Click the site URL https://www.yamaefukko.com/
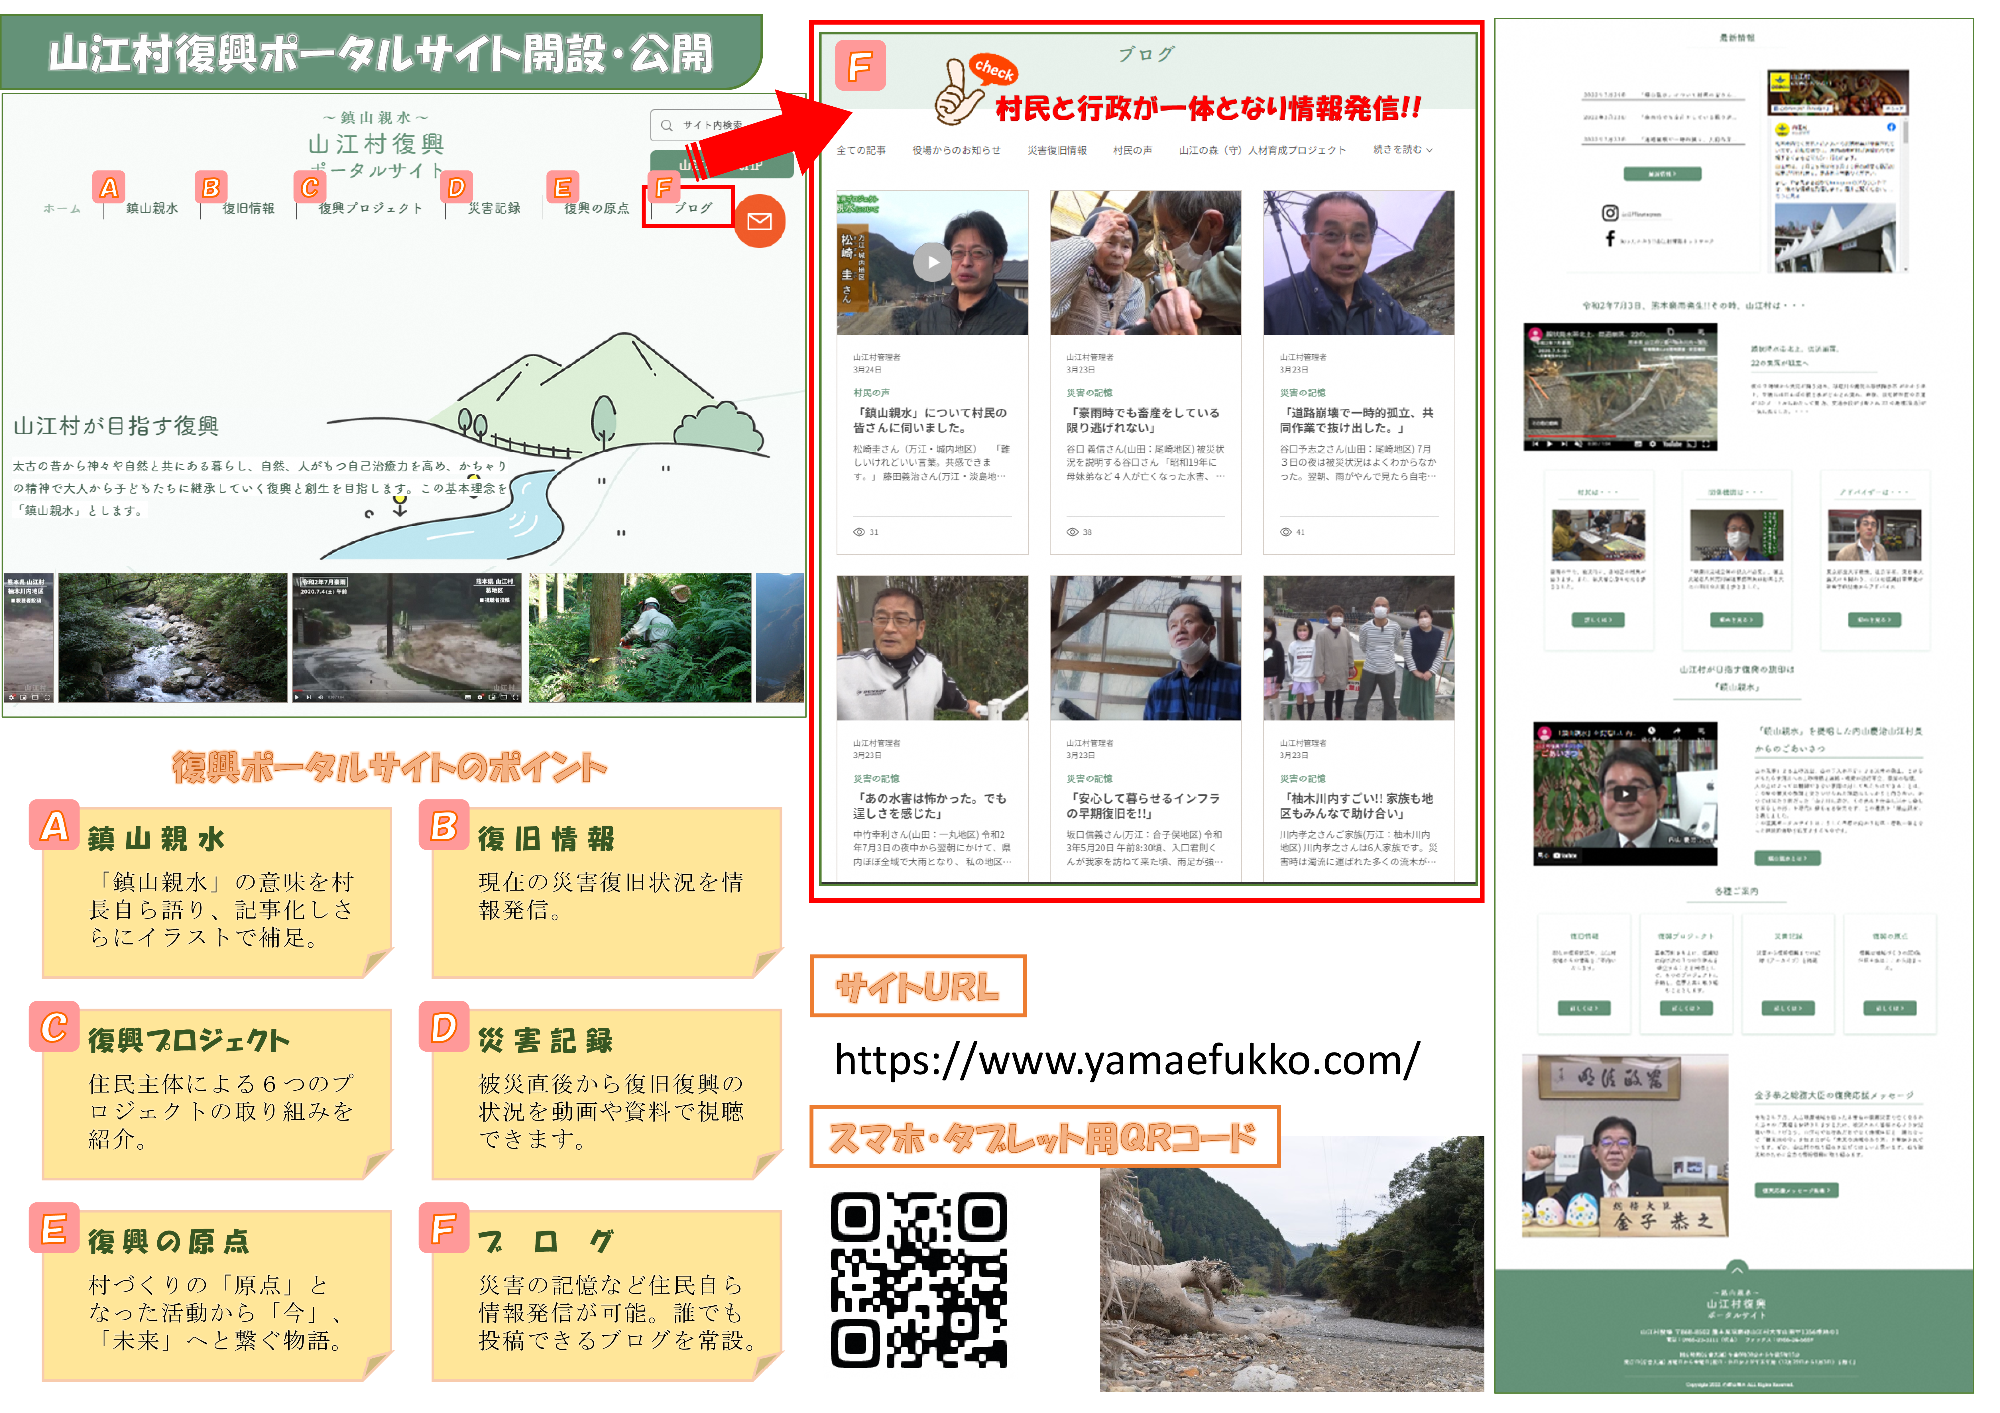This screenshot has width=2000, height=1413. [1127, 1060]
